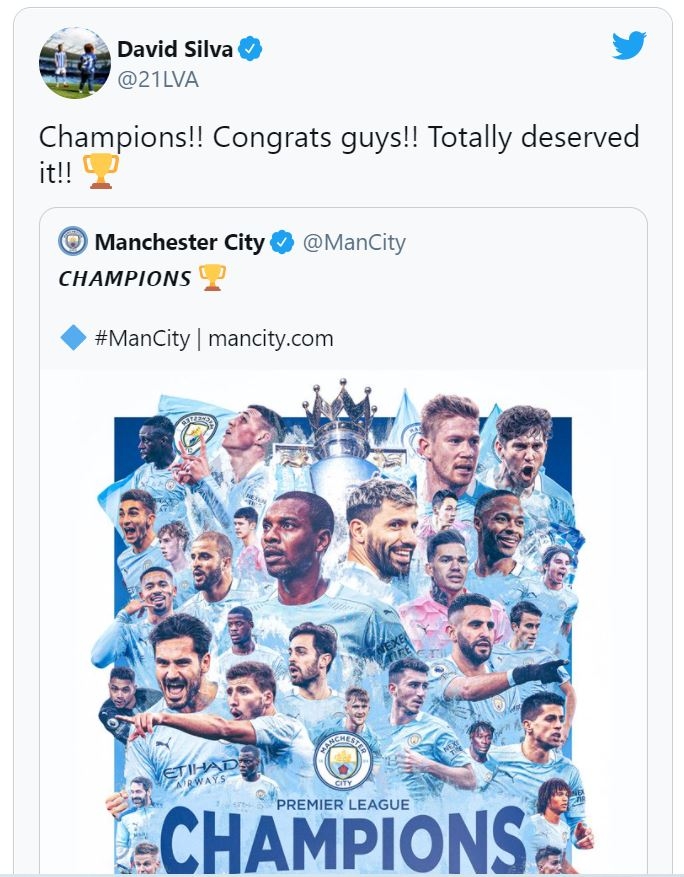Click the trophy emoji after 'it!!'
This screenshot has height=877, width=684.
100,171
